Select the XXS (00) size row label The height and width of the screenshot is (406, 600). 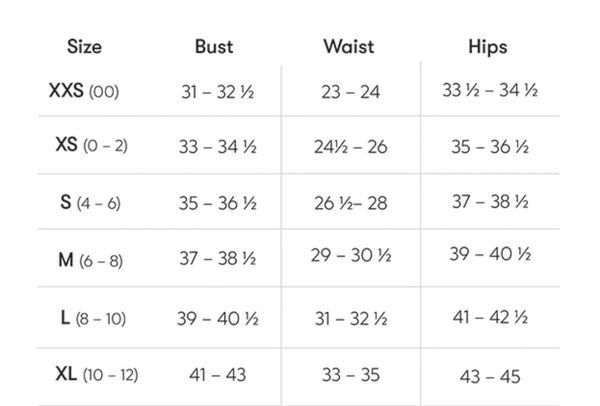pos(84,92)
